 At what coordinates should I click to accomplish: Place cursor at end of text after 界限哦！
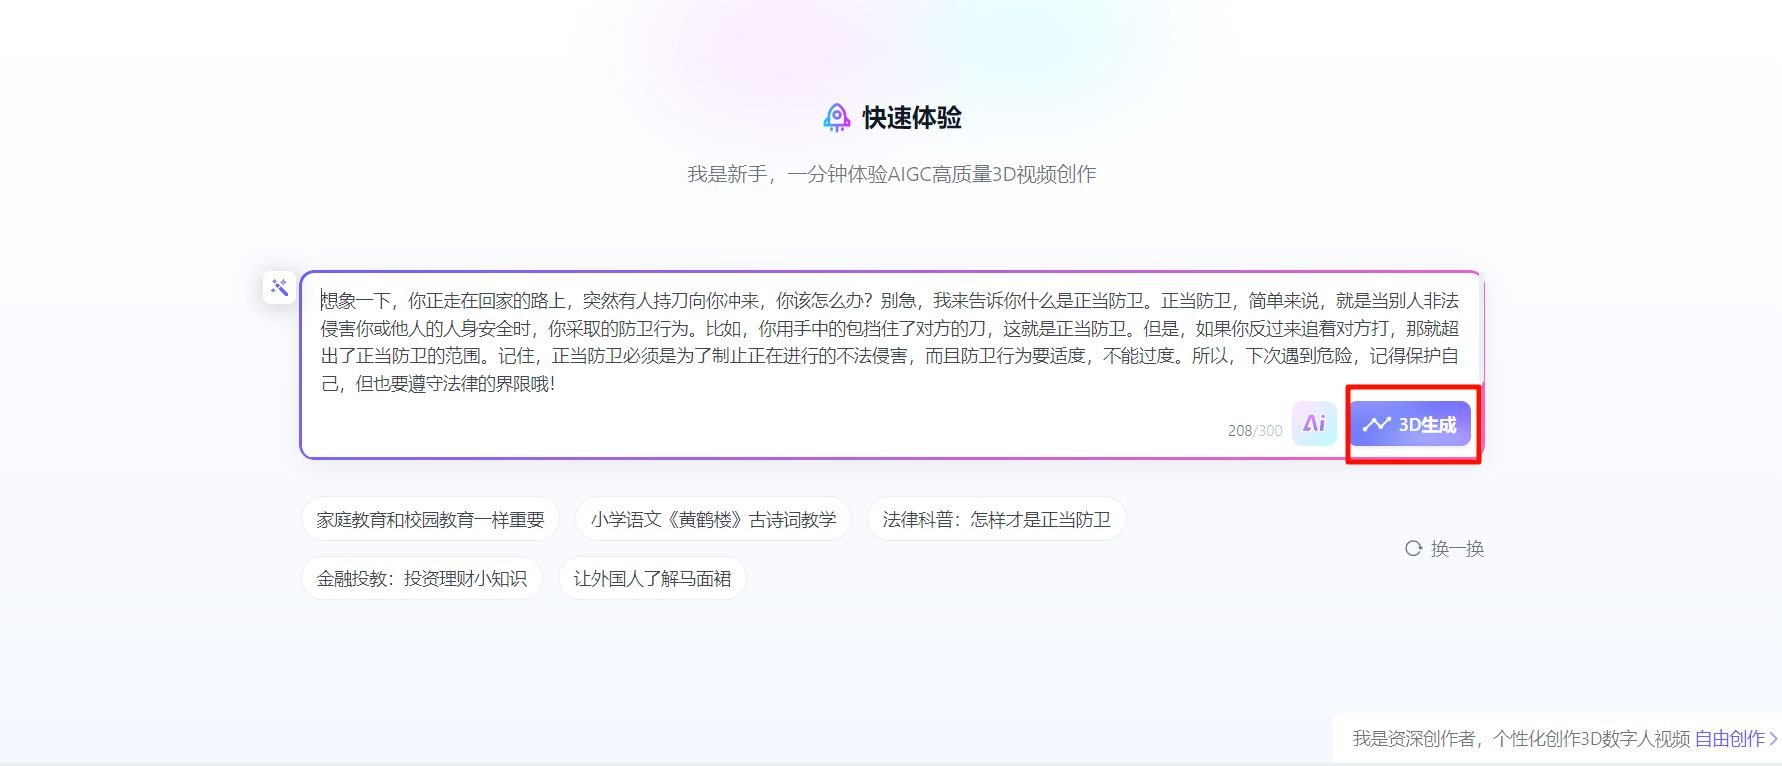[557, 384]
